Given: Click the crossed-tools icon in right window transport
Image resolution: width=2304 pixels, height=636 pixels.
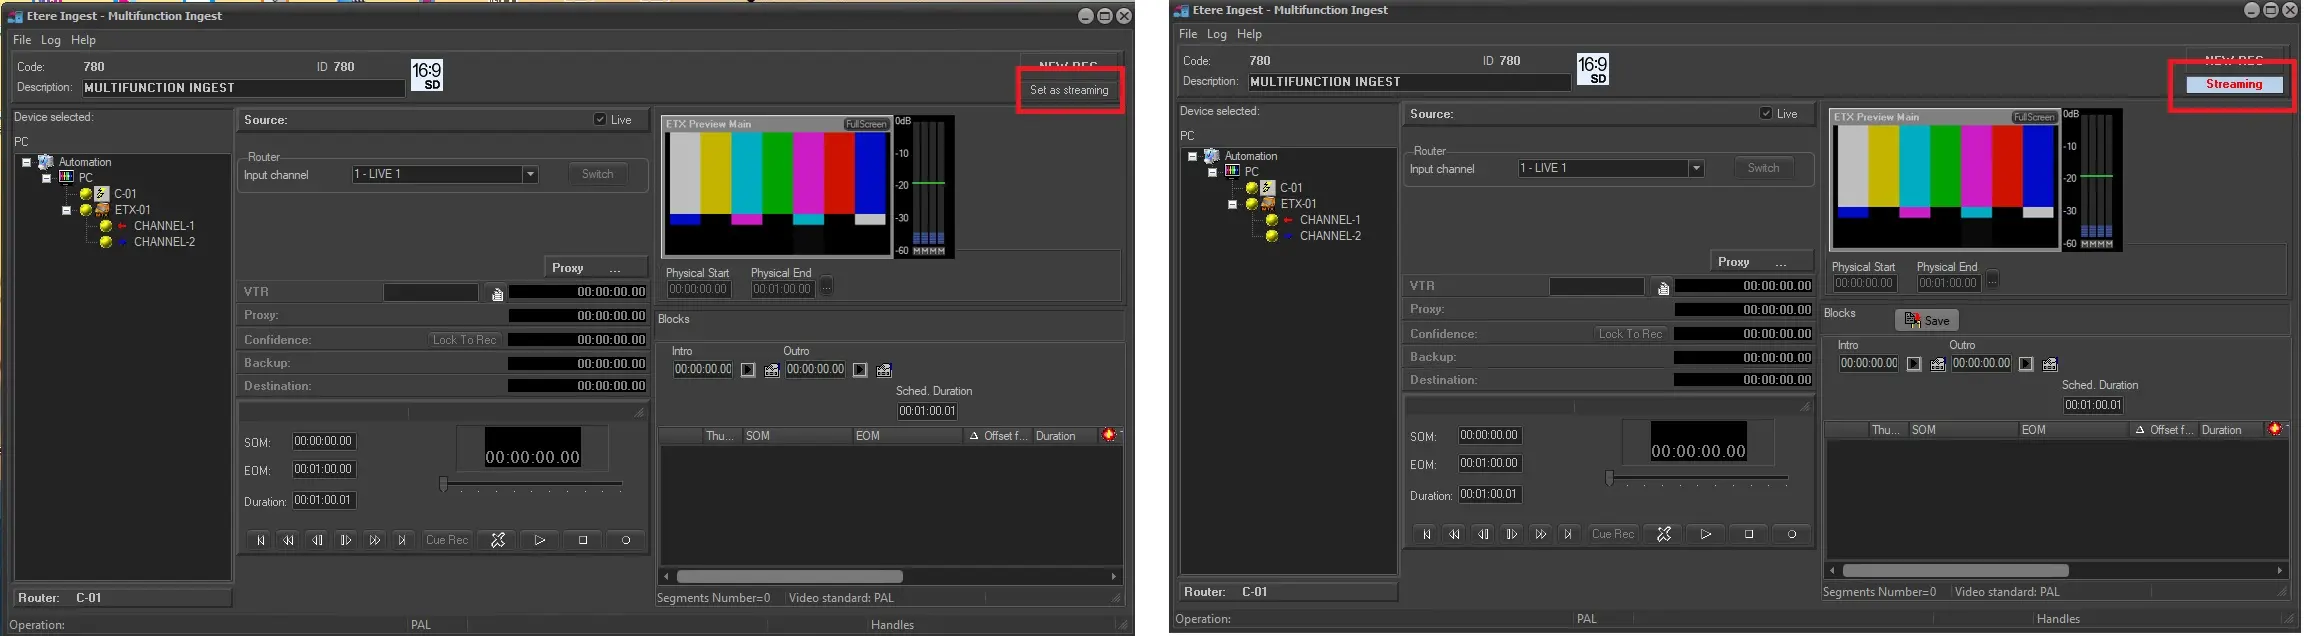Looking at the screenshot, I should click(1663, 534).
